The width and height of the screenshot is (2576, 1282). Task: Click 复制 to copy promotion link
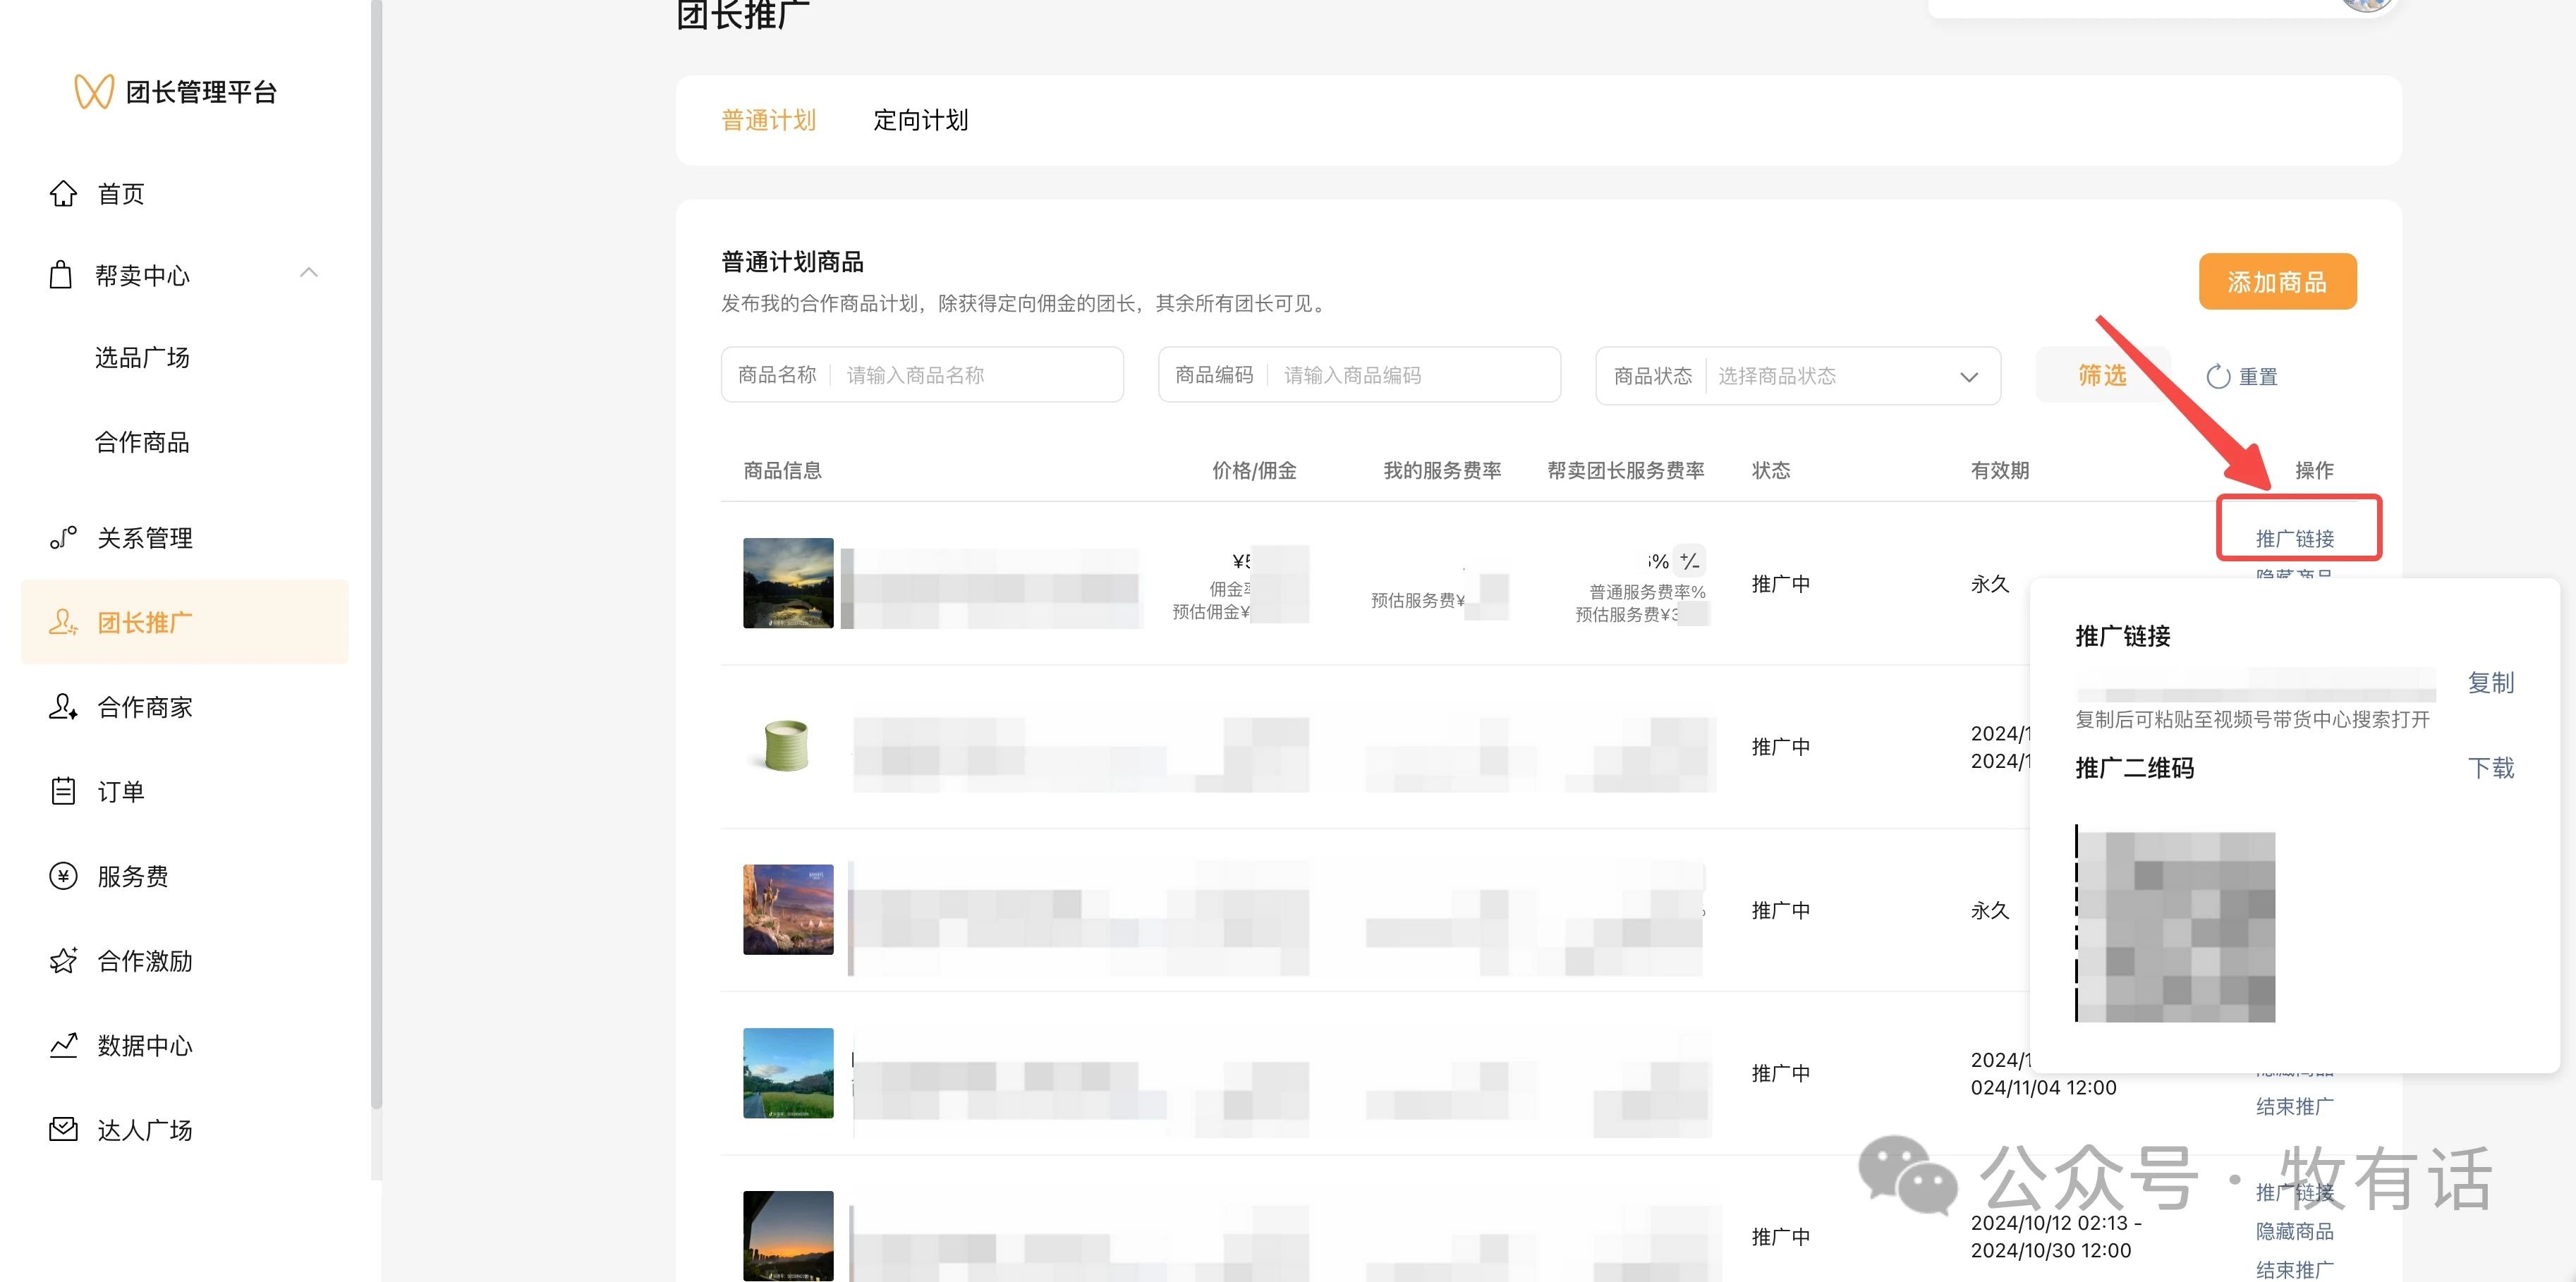click(2490, 683)
